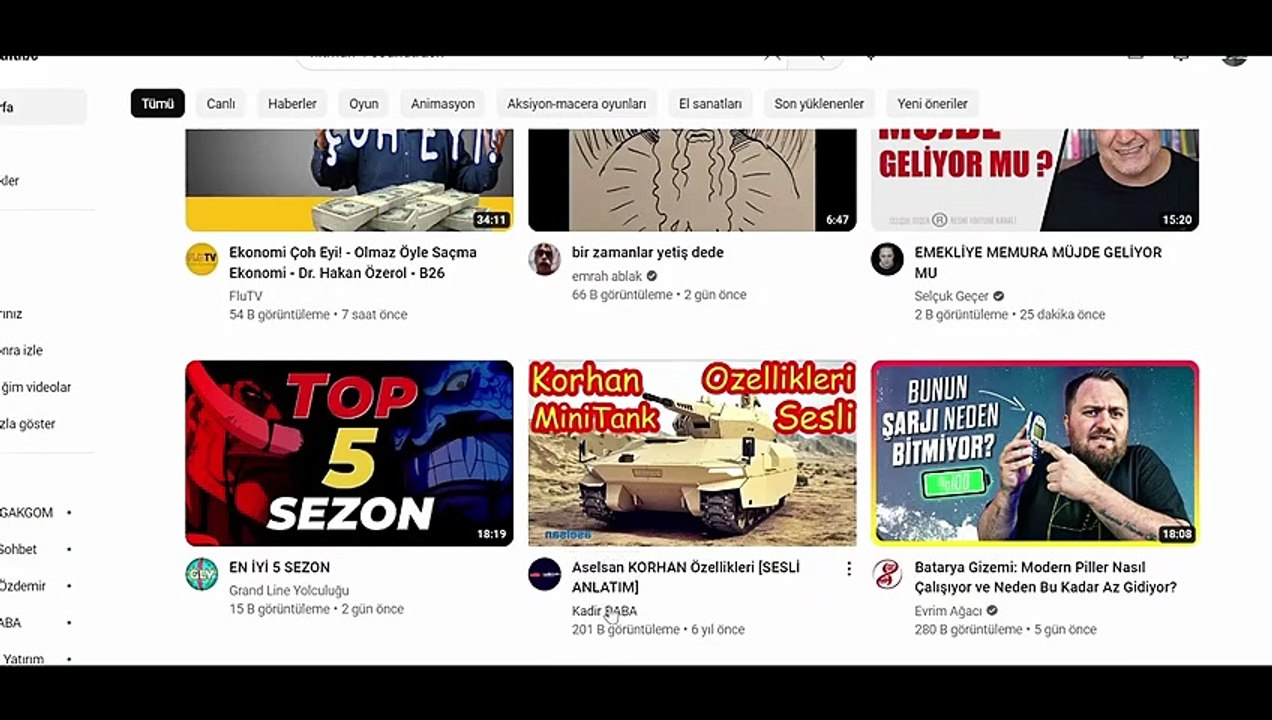Select the Tümü filter chip
Image resolution: width=1272 pixels, height=720 pixels.
(157, 103)
